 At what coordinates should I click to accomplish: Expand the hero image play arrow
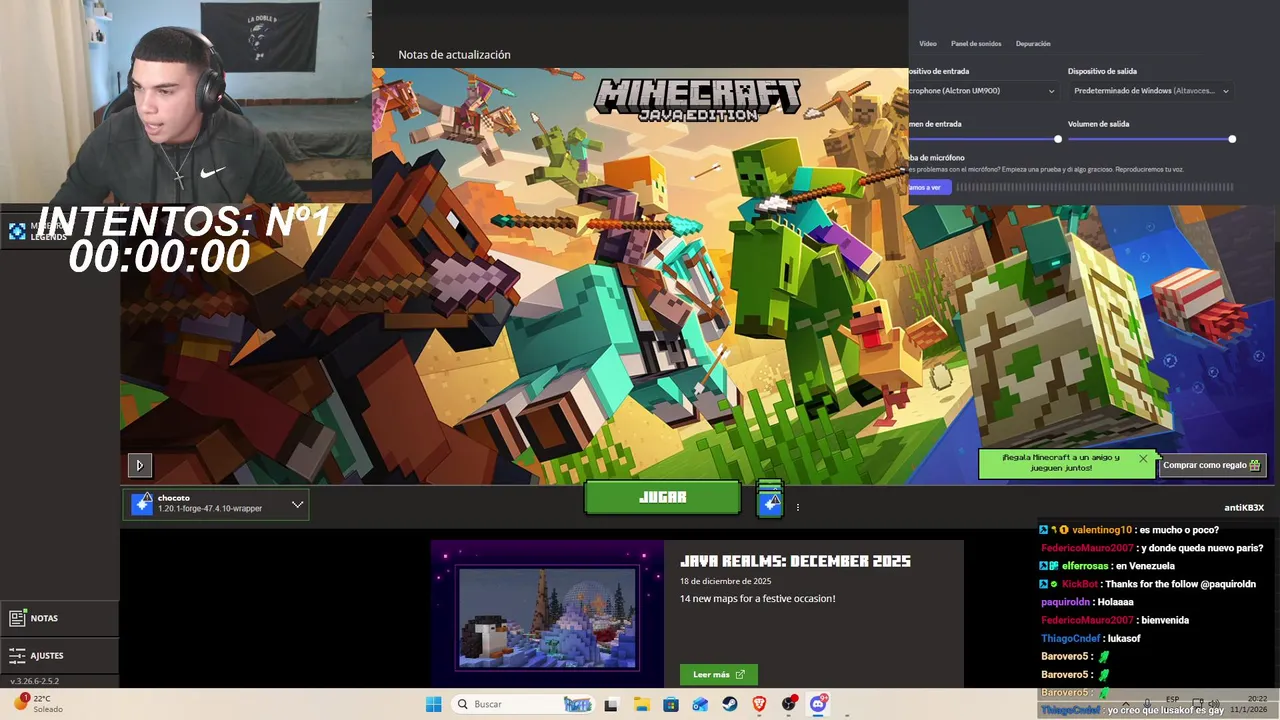pos(139,465)
